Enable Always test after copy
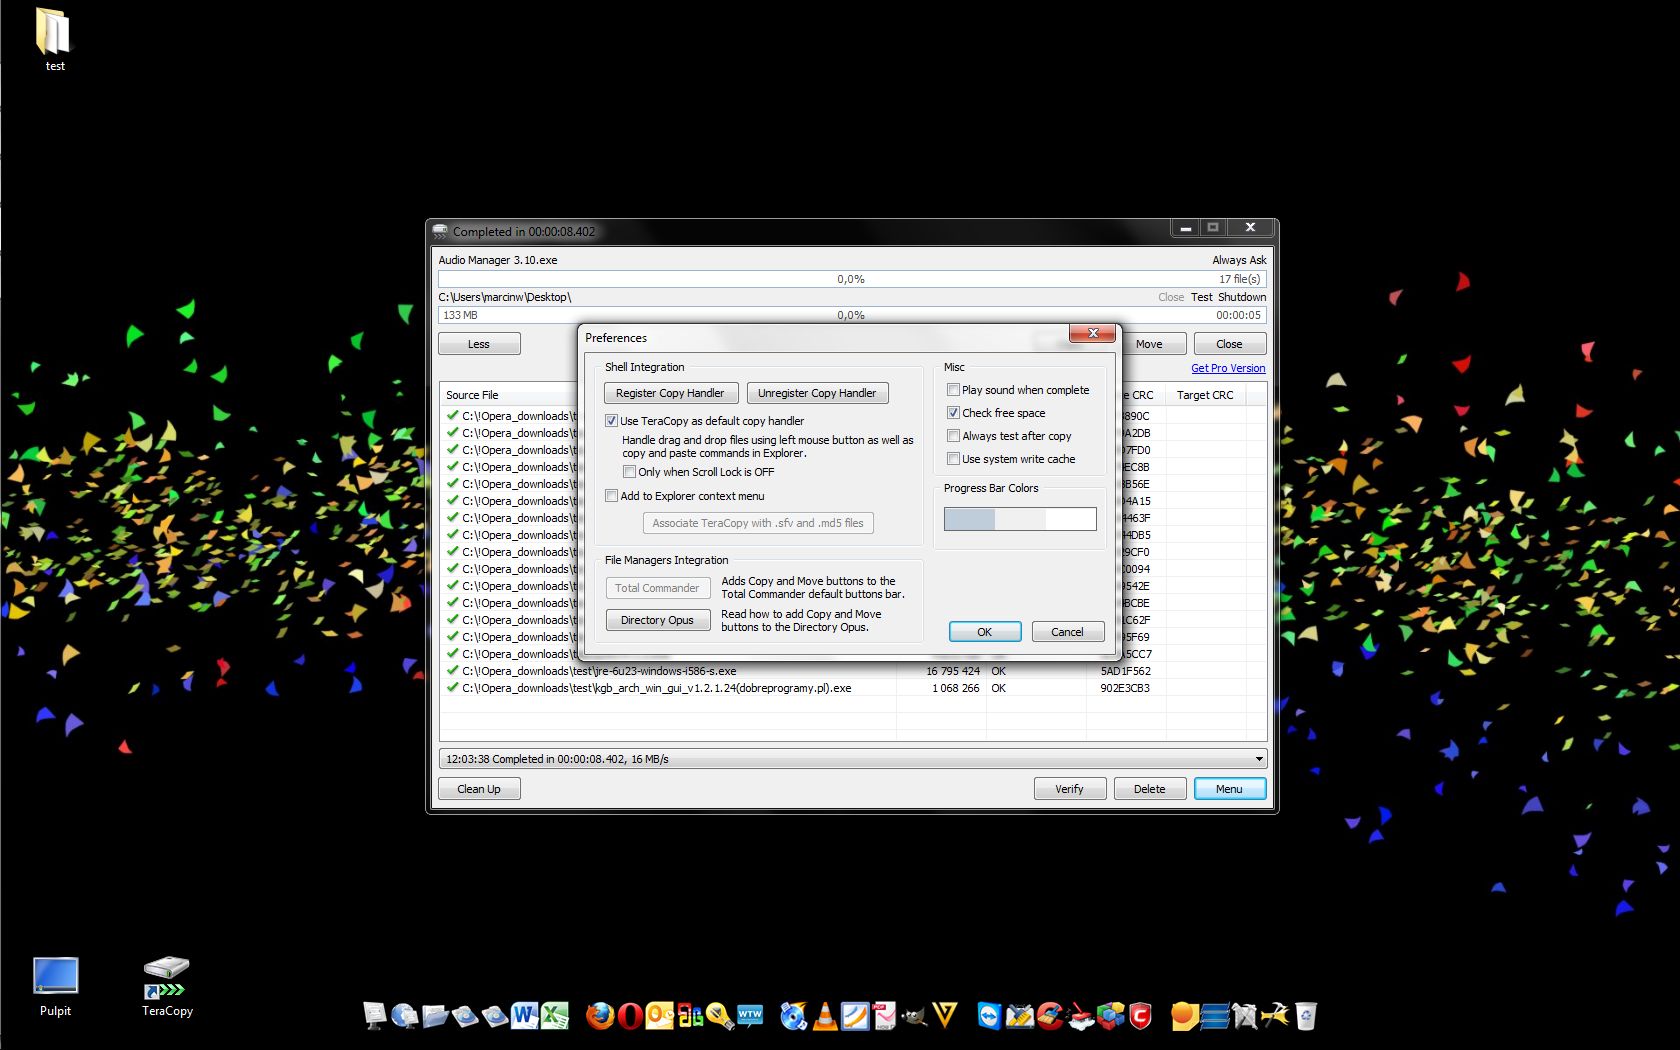1680x1050 pixels. click(x=953, y=436)
